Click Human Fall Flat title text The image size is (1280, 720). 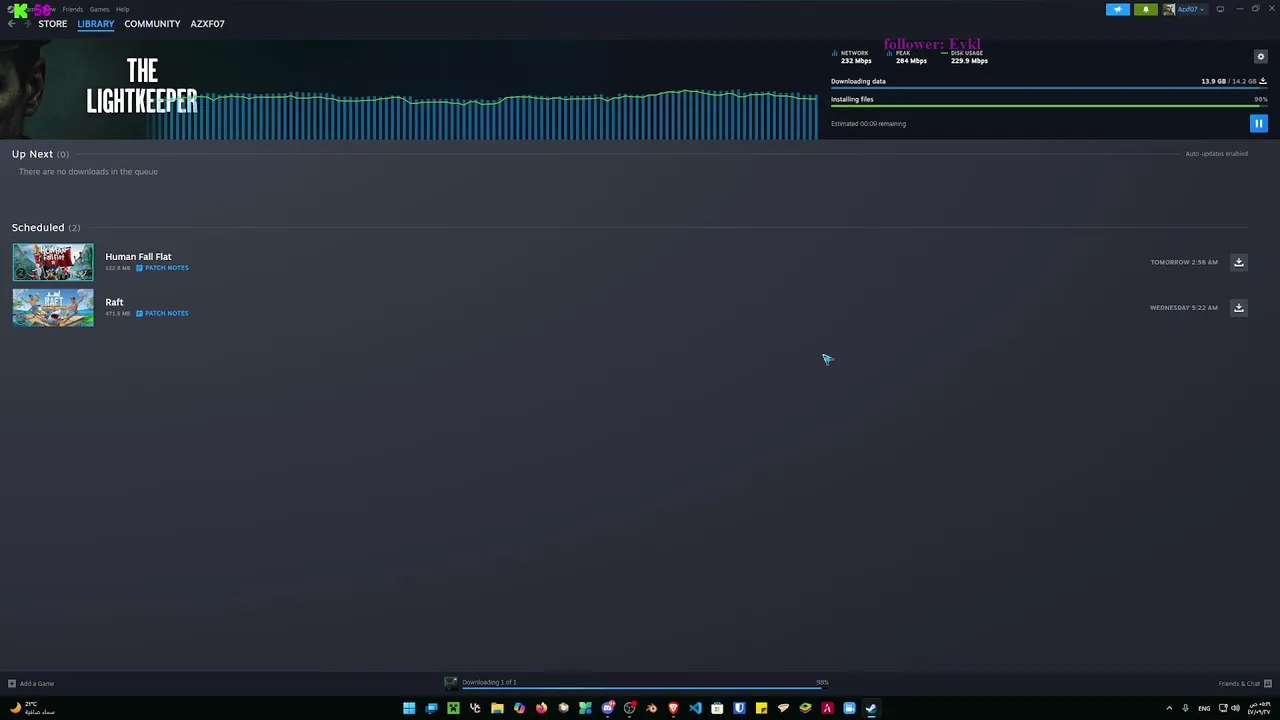[138, 257]
